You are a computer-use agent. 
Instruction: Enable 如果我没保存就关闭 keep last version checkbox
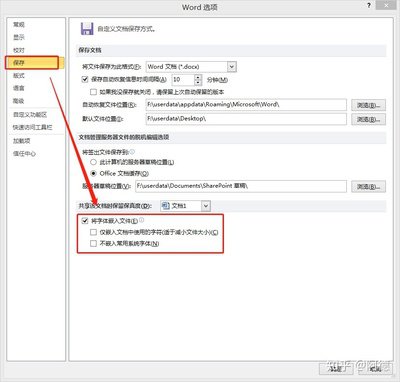coord(93,92)
